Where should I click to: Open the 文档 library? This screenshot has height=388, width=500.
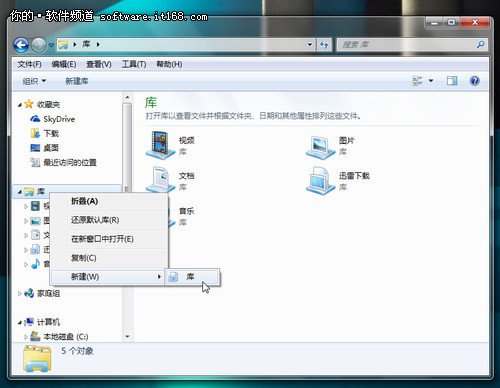(170, 180)
